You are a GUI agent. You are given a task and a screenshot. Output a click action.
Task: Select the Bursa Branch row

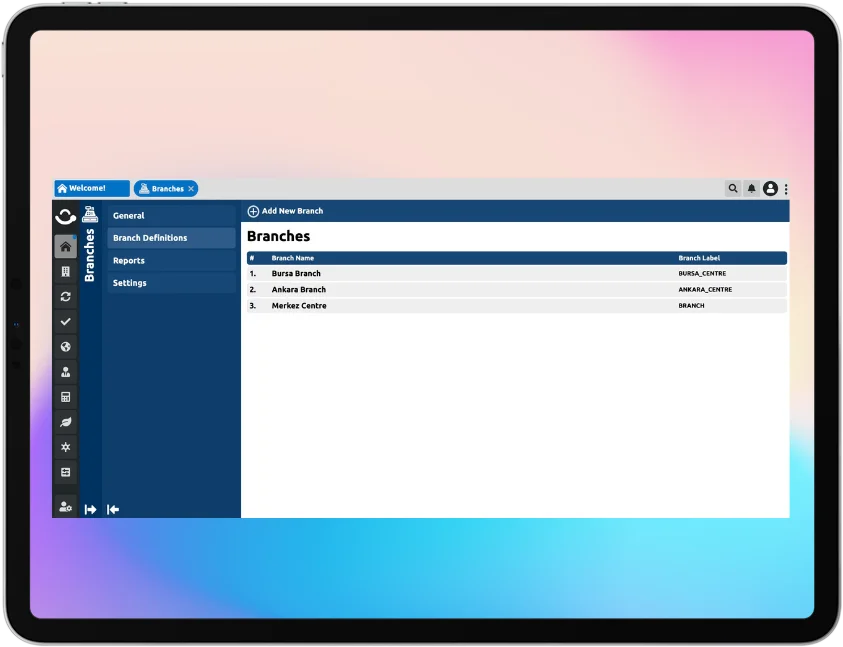296,273
